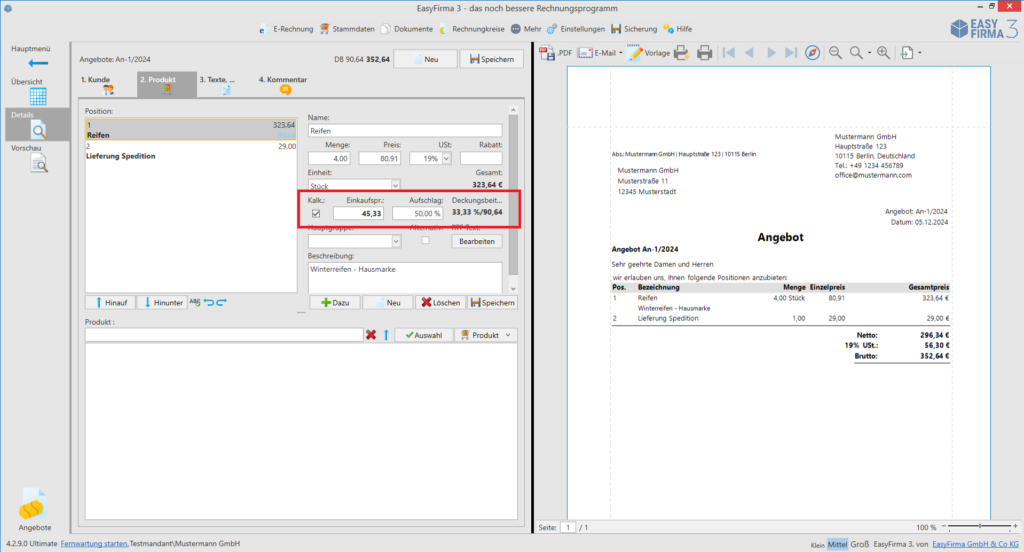Screen dimensions: 1024x552
Task: Clear product search with red X
Action: tap(371, 335)
